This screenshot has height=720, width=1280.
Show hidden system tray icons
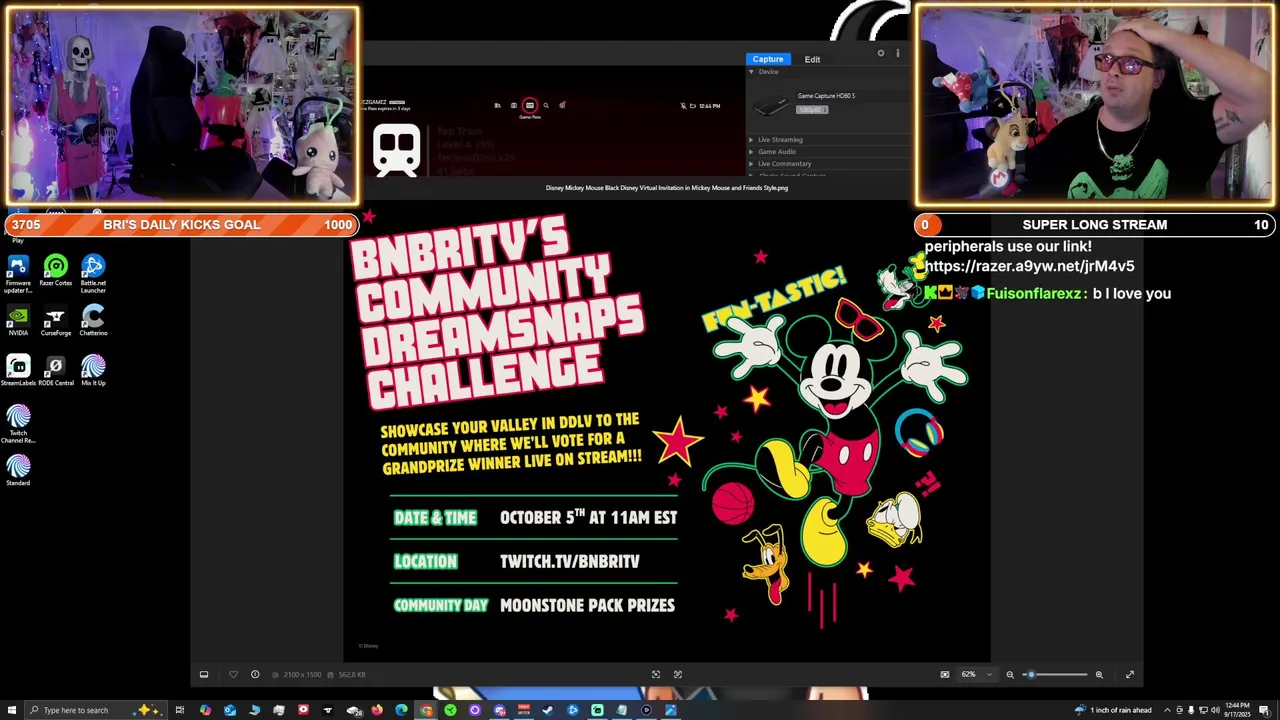click(x=1166, y=710)
